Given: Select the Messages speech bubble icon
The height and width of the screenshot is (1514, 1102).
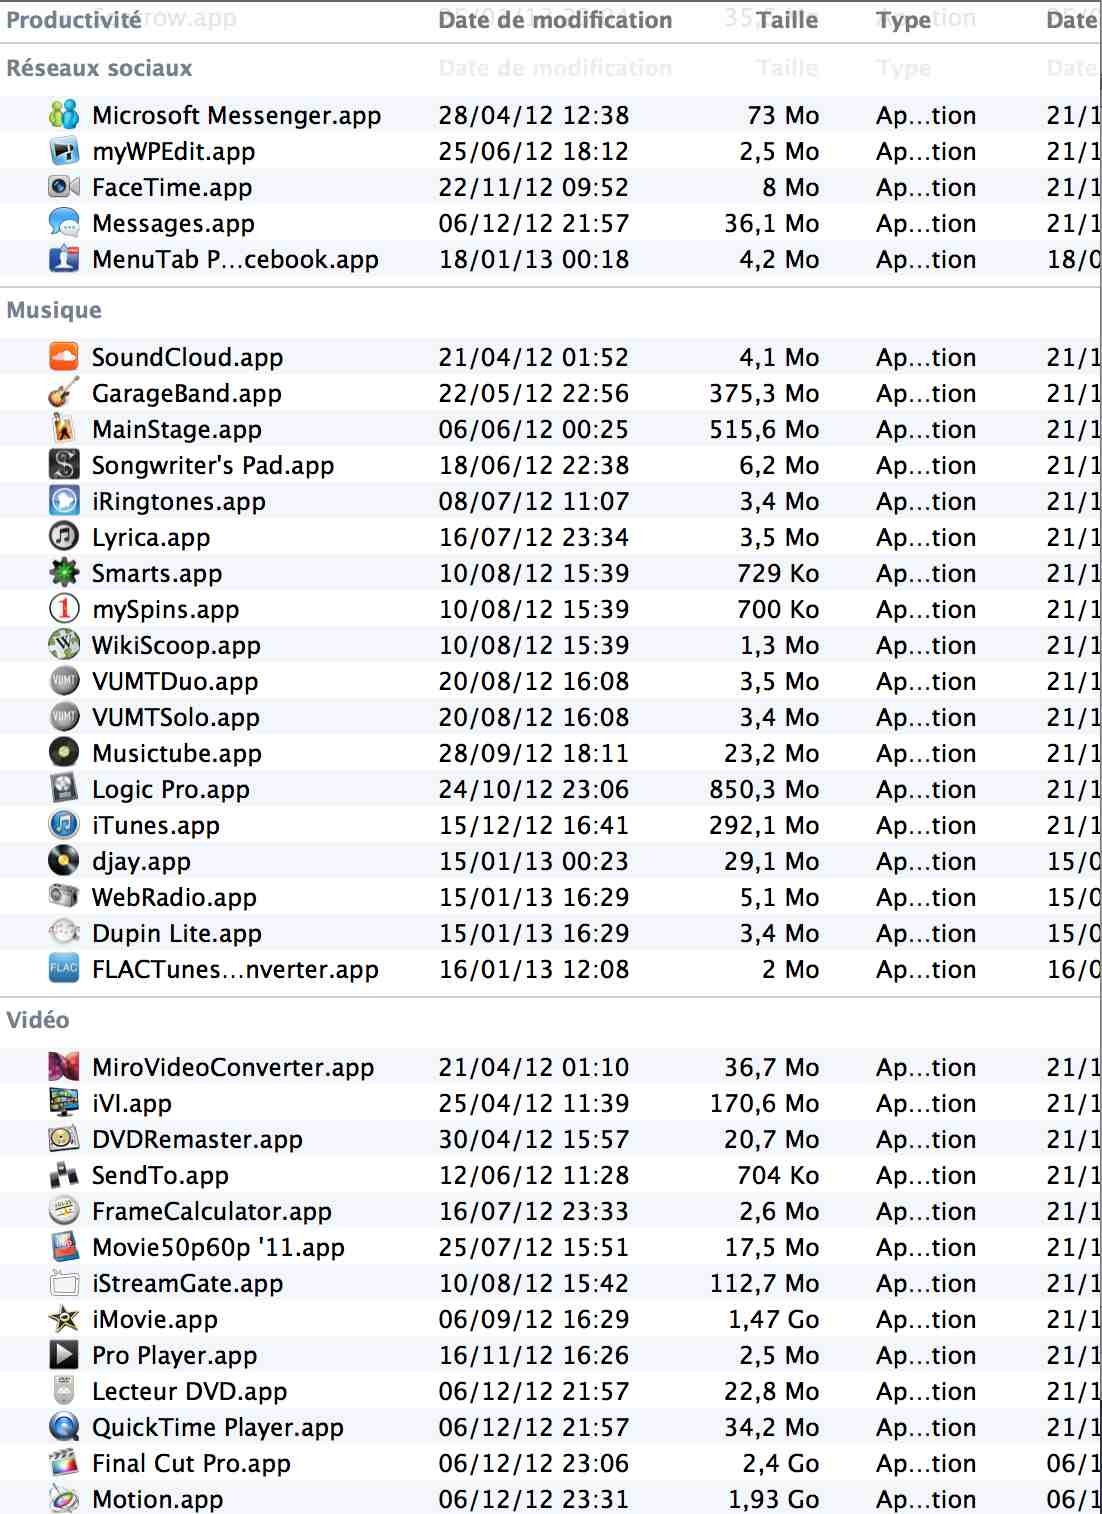Looking at the screenshot, I should tap(64, 223).
